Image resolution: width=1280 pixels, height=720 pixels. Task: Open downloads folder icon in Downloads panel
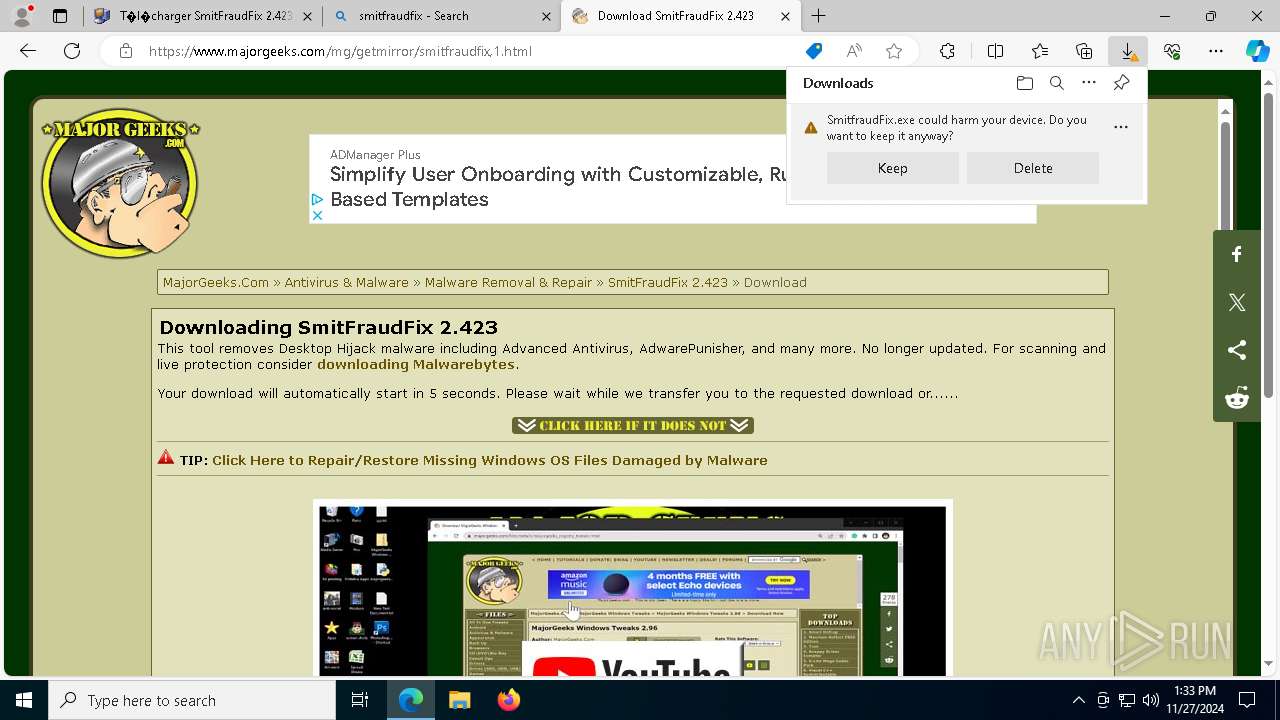pos(1024,83)
